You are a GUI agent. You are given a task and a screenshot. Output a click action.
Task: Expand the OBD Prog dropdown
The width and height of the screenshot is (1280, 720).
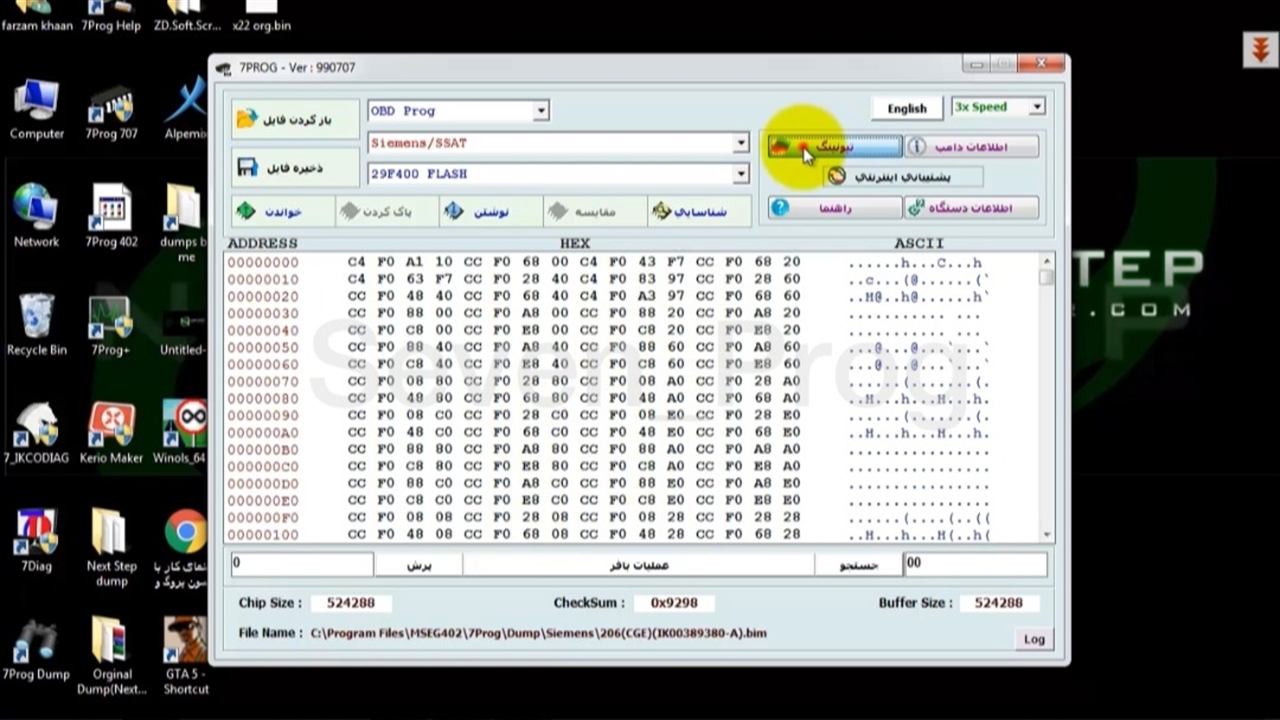(540, 111)
